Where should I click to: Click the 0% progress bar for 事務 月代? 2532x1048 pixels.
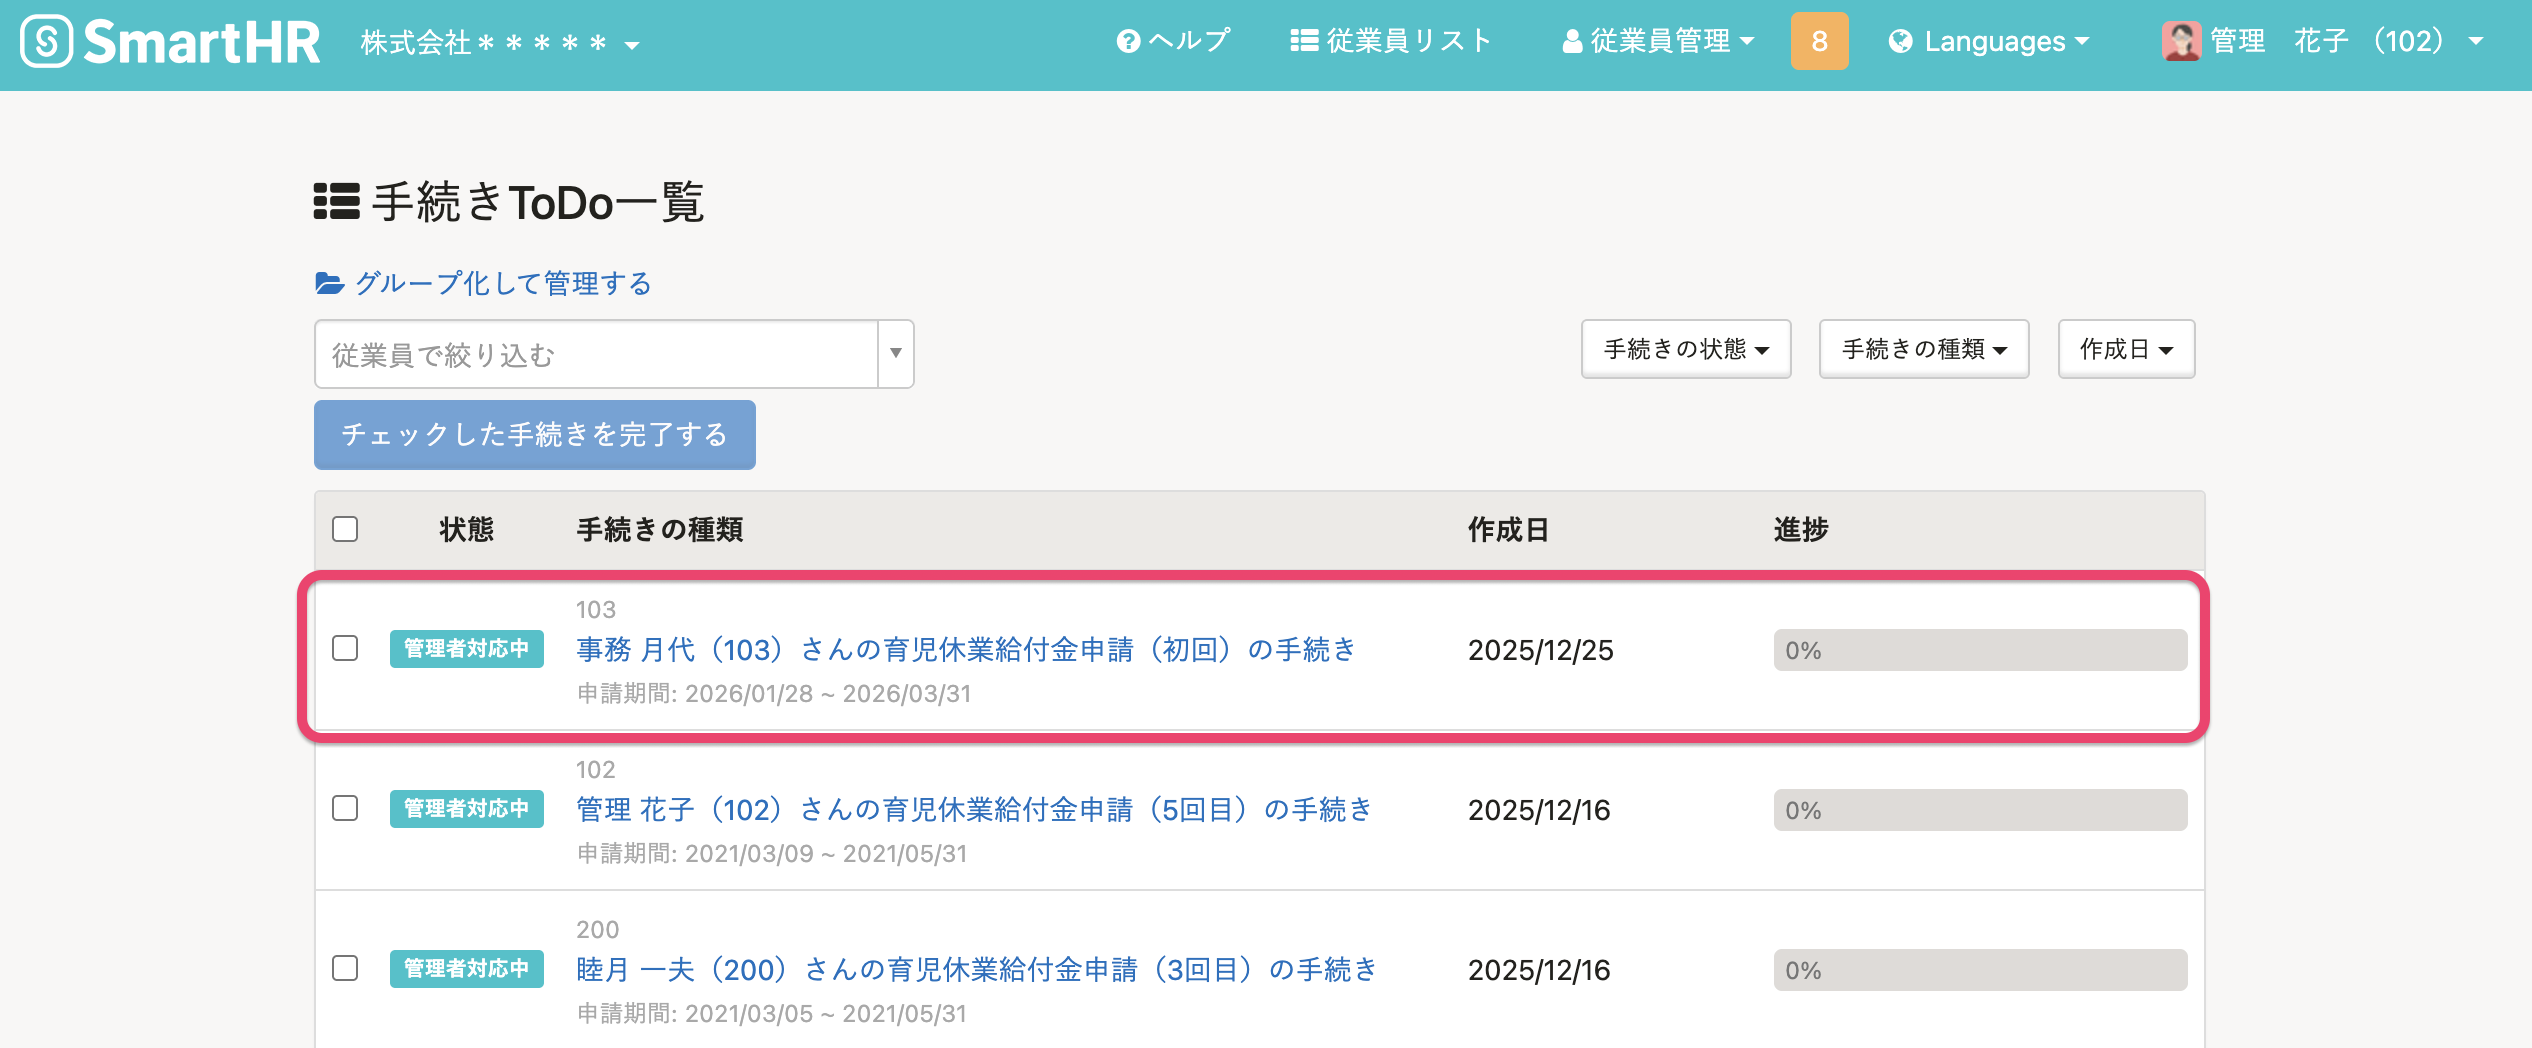coord(1979,651)
